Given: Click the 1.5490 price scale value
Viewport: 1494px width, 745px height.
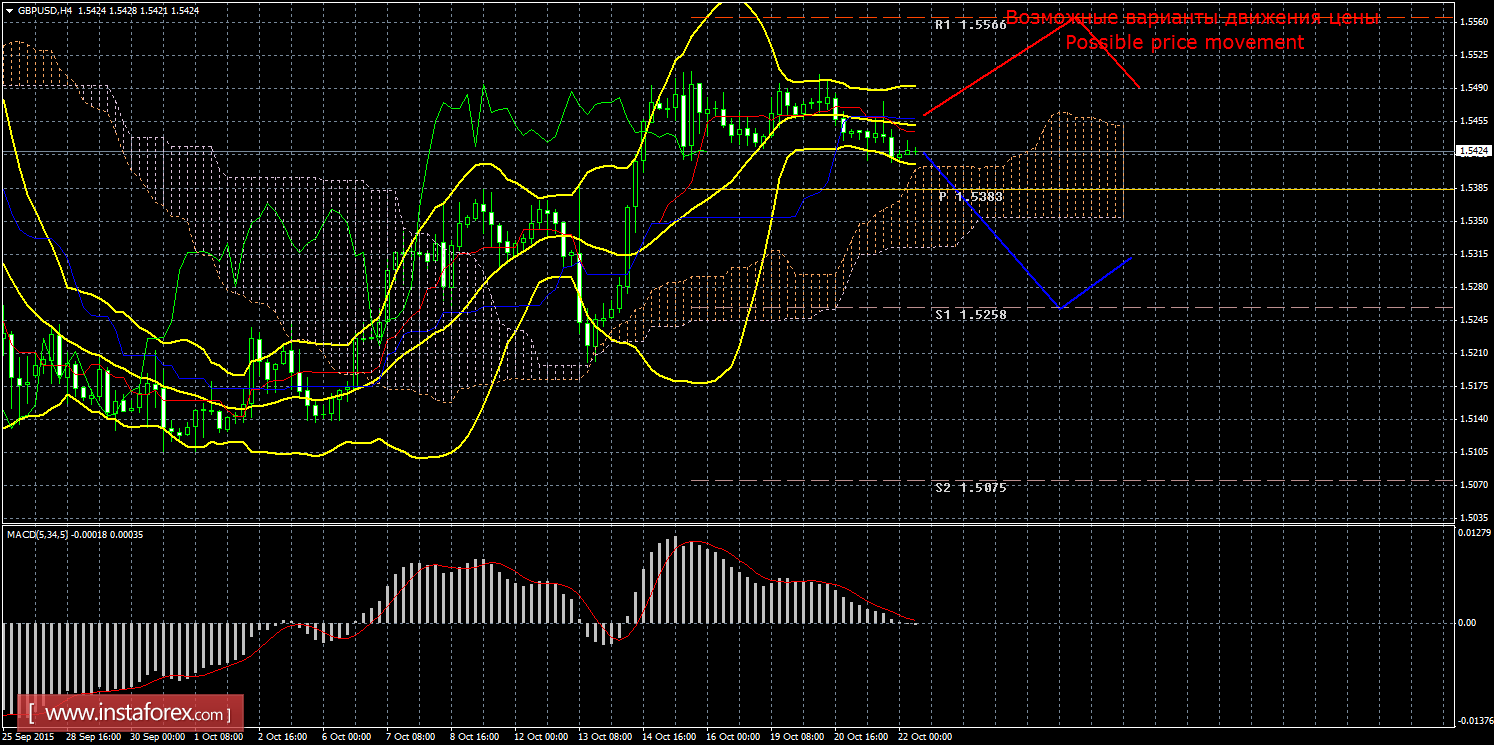Looking at the screenshot, I should point(1472,88).
